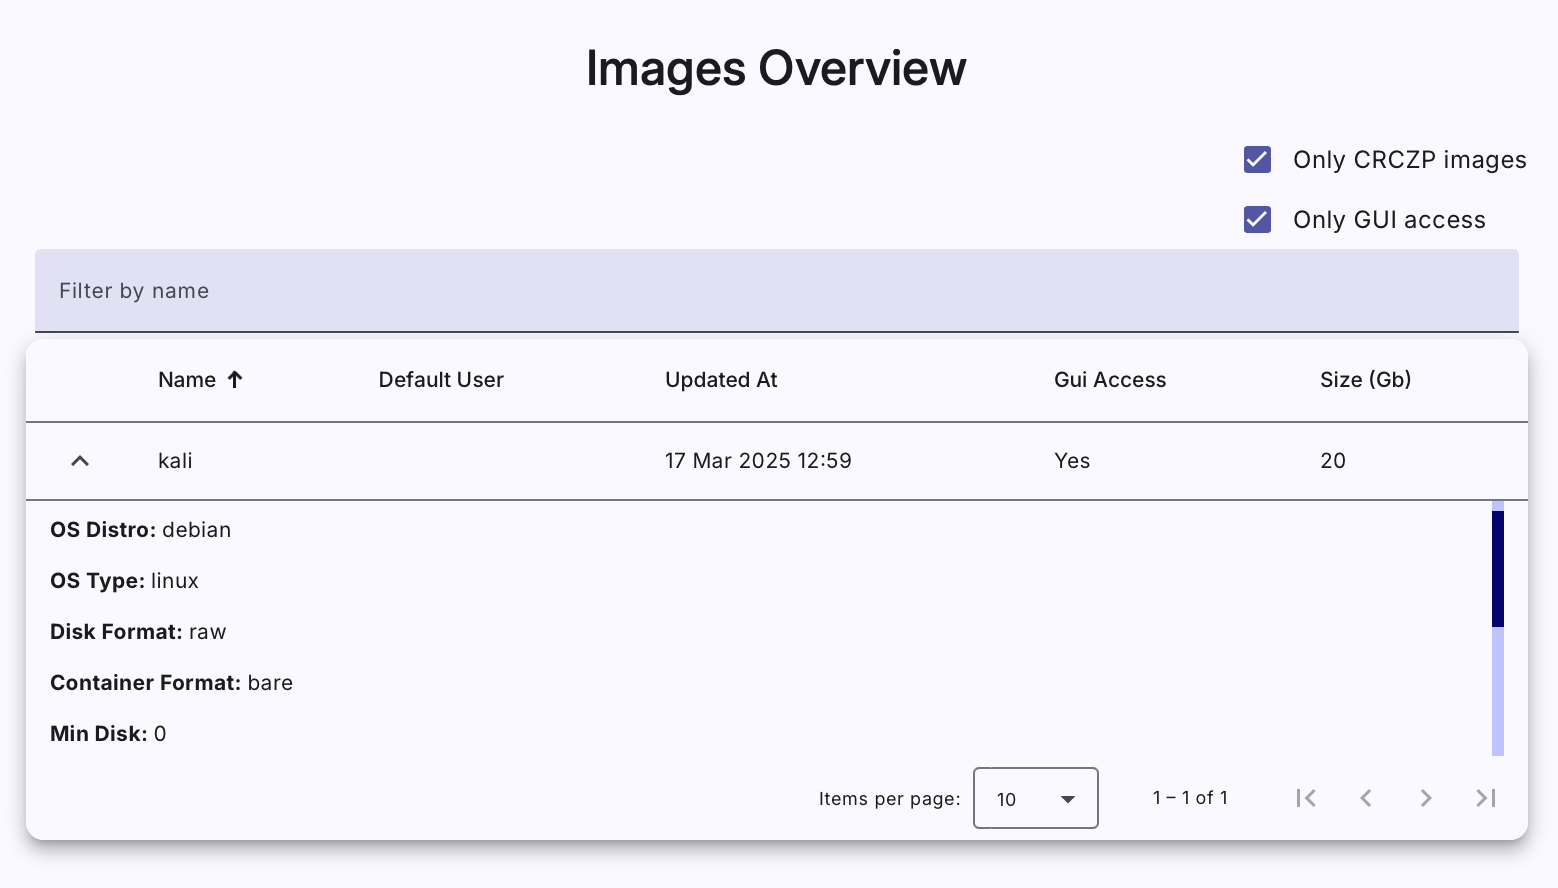Image resolution: width=1558 pixels, height=888 pixels.
Task: Open the Items per page dropdown
Action: pyautogui.click(x=1036, y=798)
